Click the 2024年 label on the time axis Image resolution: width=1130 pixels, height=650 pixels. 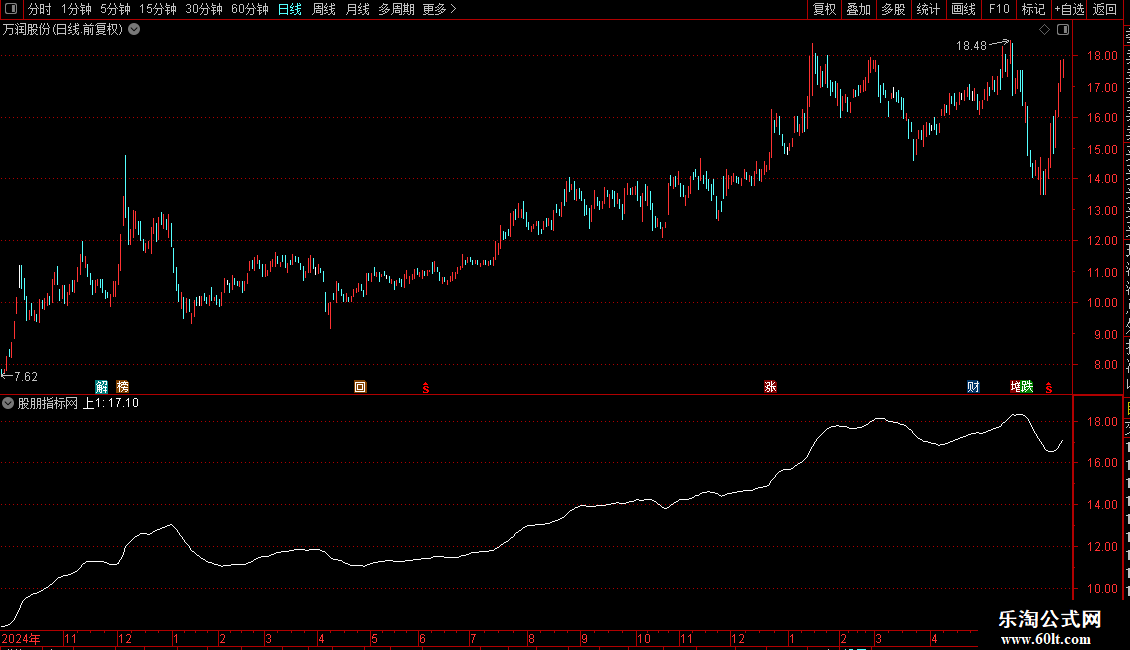point(21,639)
